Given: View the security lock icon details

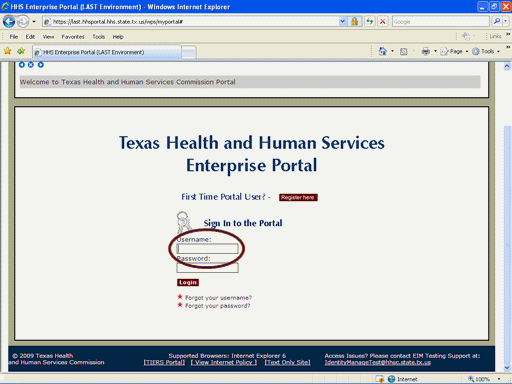Looking at the screenshot, I should click(x=354, y=22).
